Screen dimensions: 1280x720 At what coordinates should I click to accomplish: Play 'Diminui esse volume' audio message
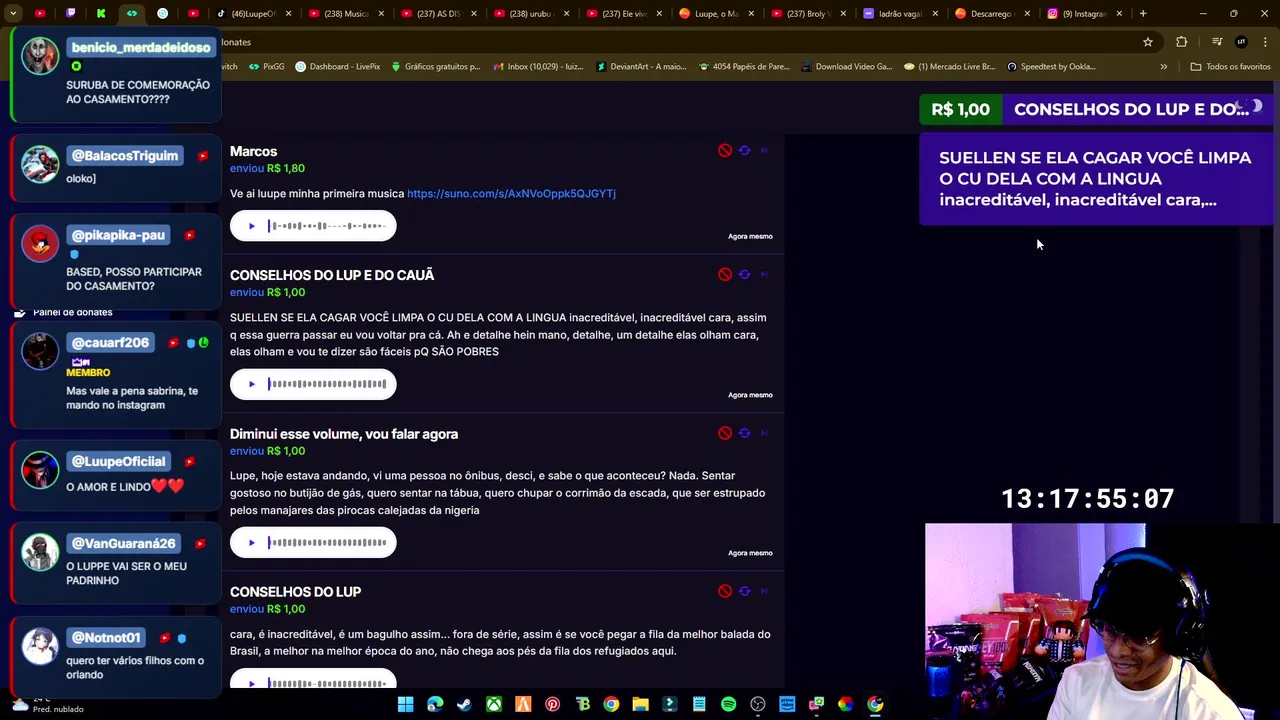point(251,542)
